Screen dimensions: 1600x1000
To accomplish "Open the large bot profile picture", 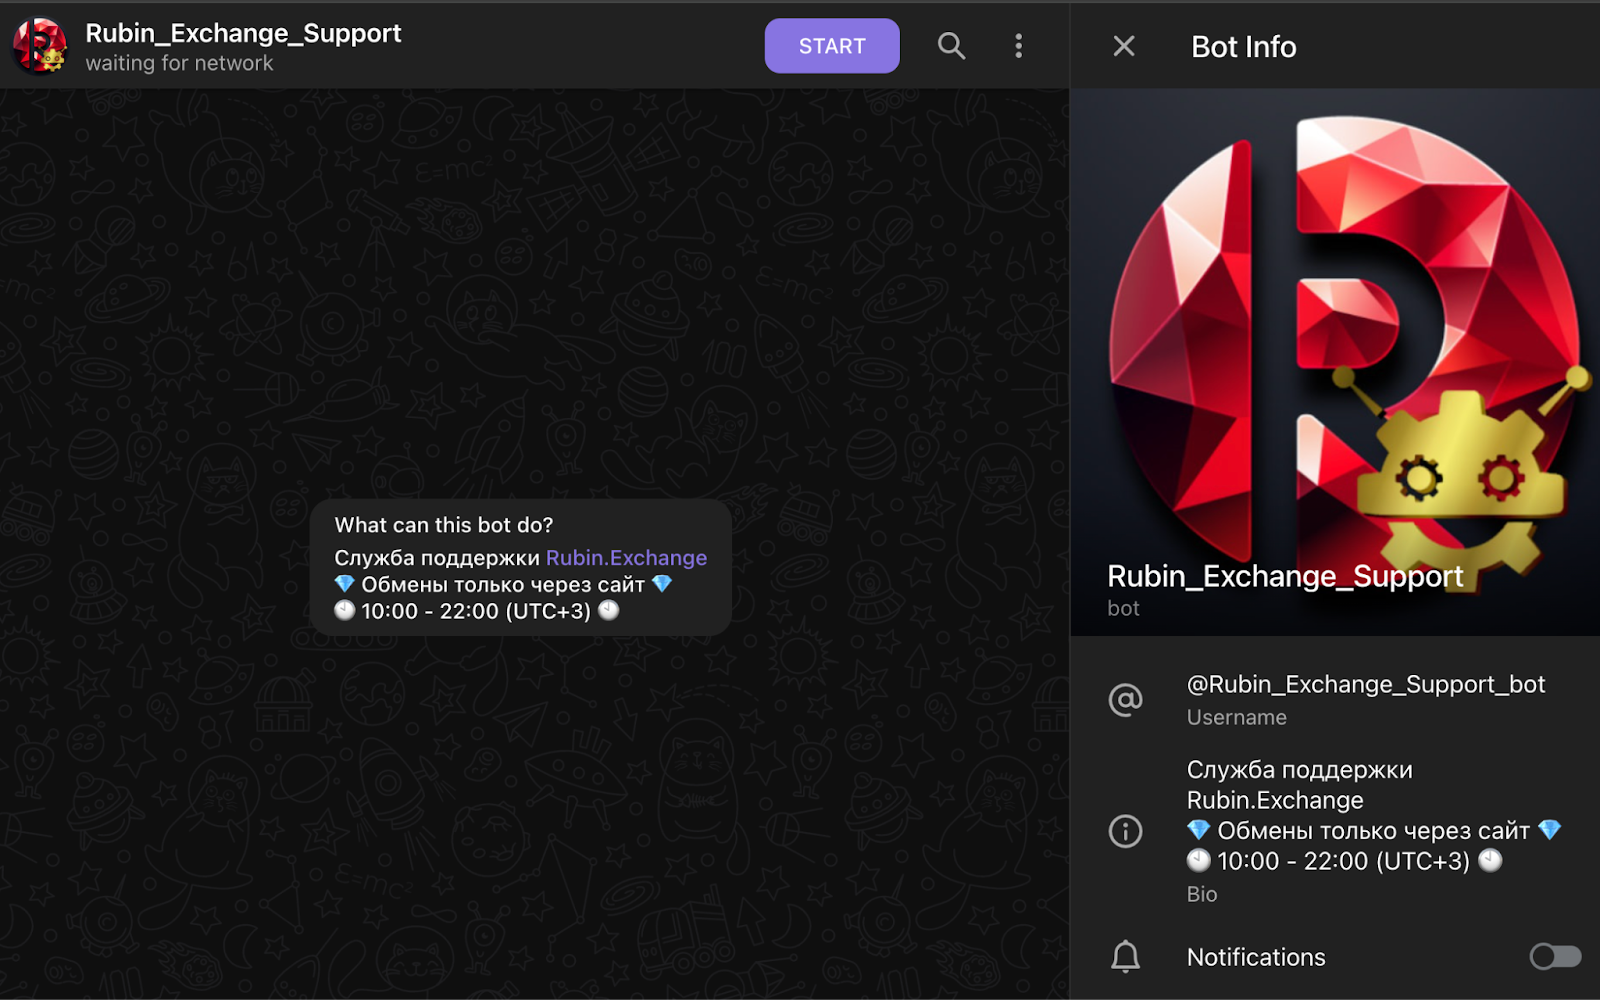I will (x=1335, y=362).
